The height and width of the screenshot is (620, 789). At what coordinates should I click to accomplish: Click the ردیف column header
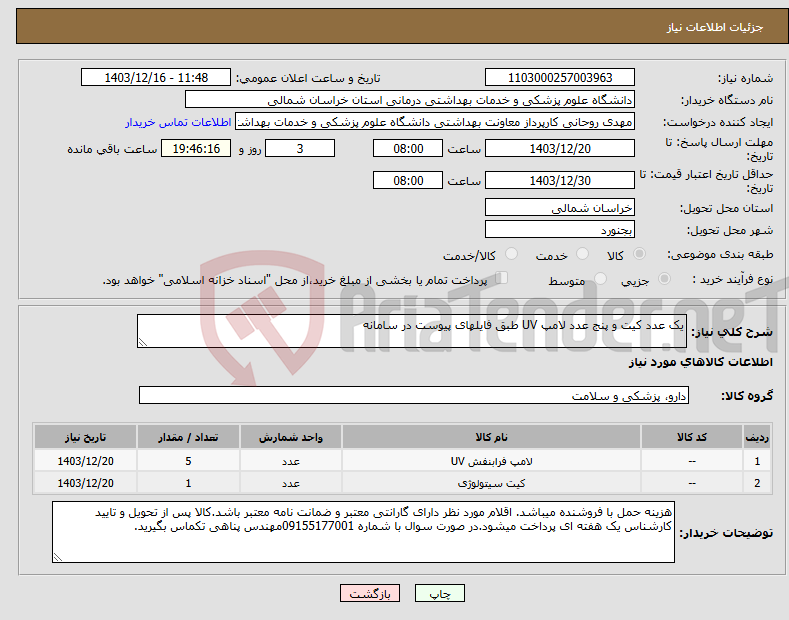(757, 437)
